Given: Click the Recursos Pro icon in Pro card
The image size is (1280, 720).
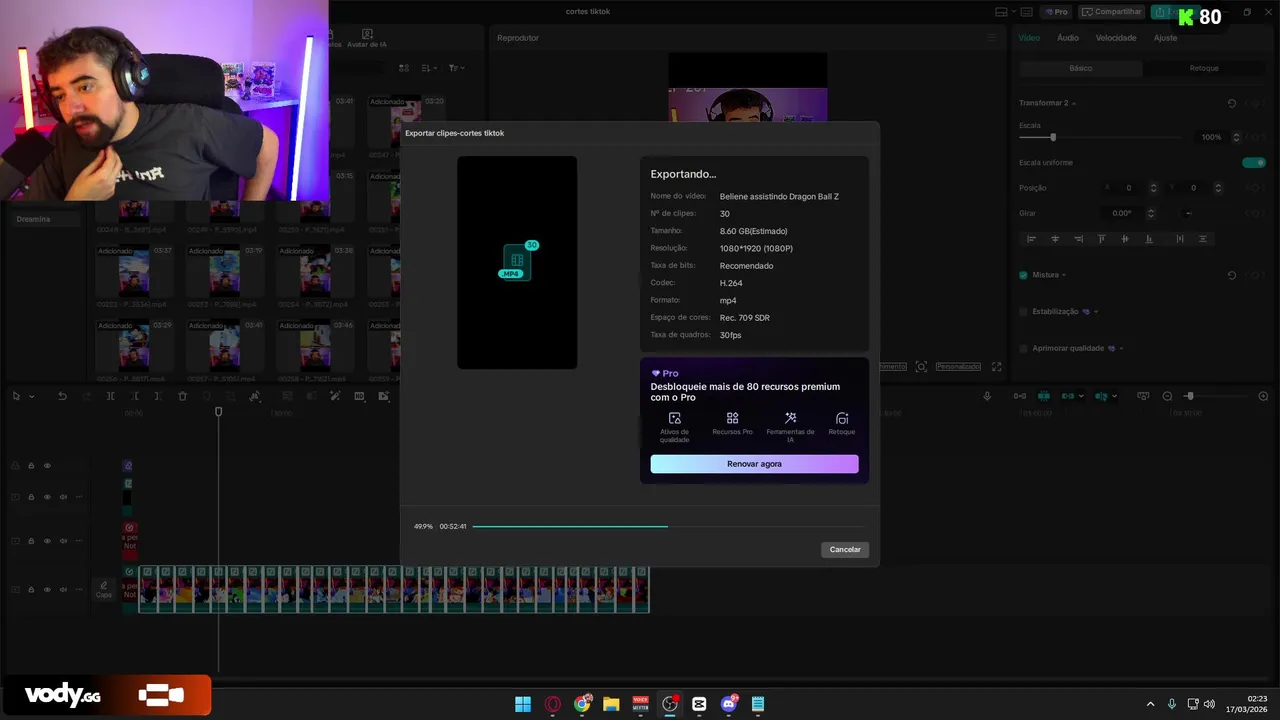Looking at the screenshot, I should coord(732,418).
